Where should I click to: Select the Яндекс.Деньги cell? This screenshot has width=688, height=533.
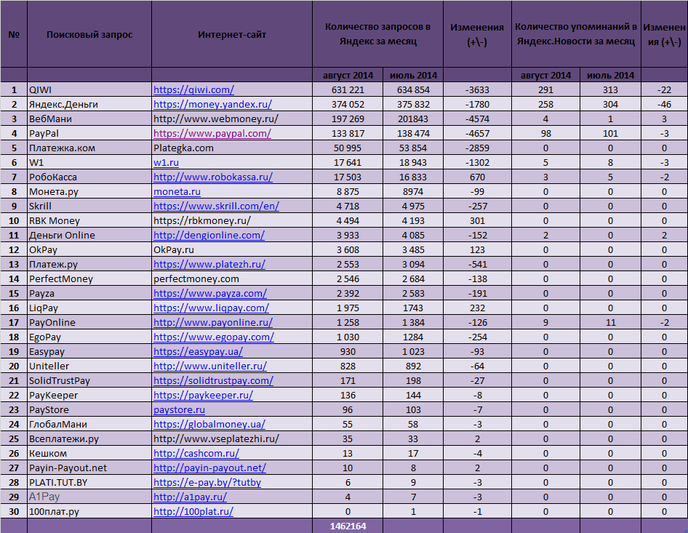click(90, 104)
